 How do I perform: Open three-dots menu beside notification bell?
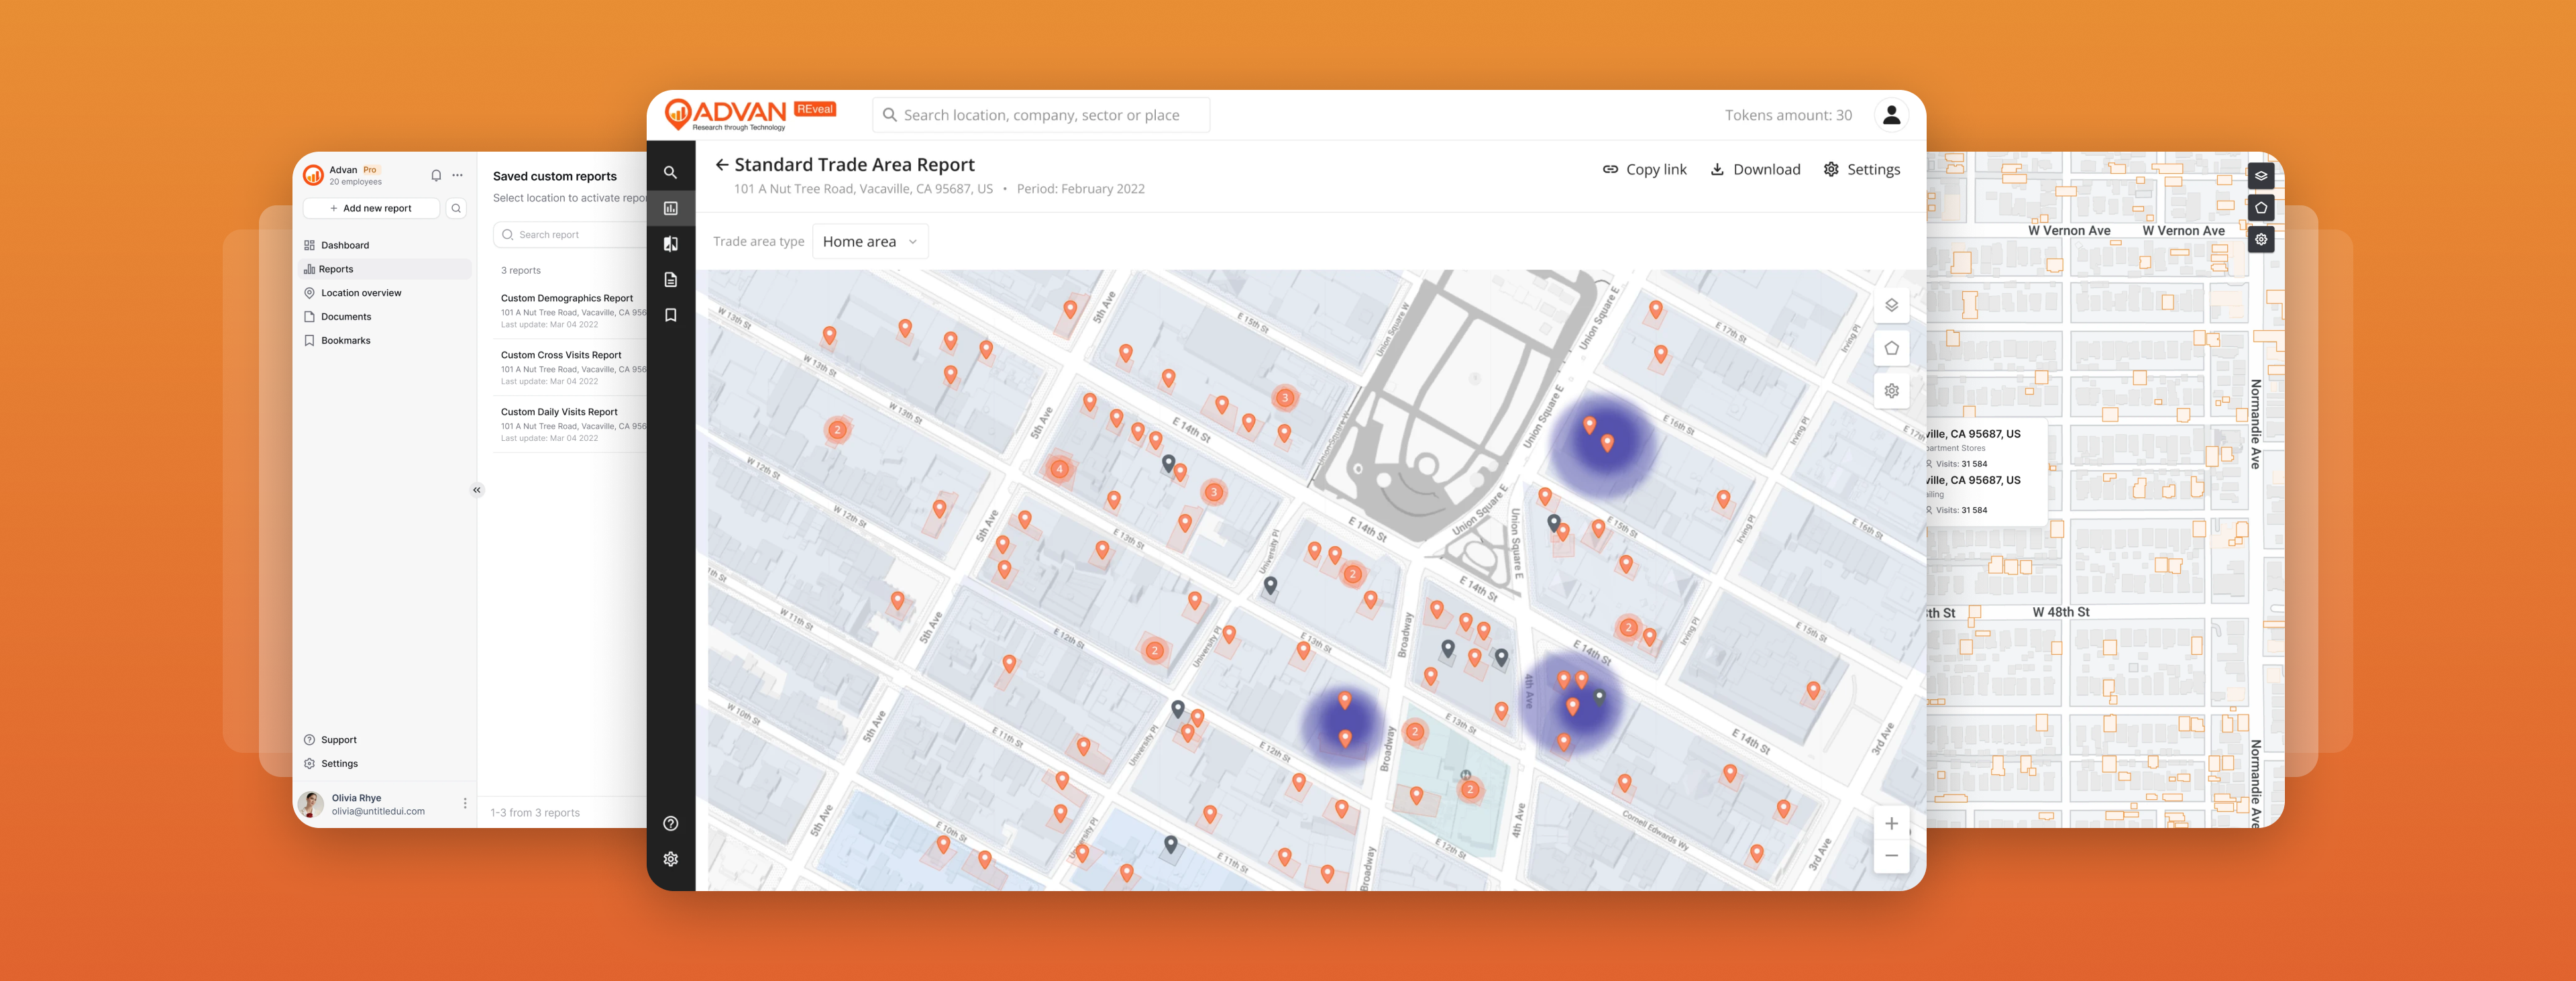[457, 175]
